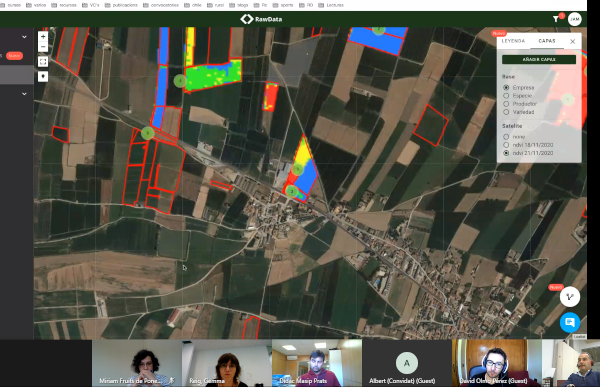Switch to the LEYENDA tab

513,41
